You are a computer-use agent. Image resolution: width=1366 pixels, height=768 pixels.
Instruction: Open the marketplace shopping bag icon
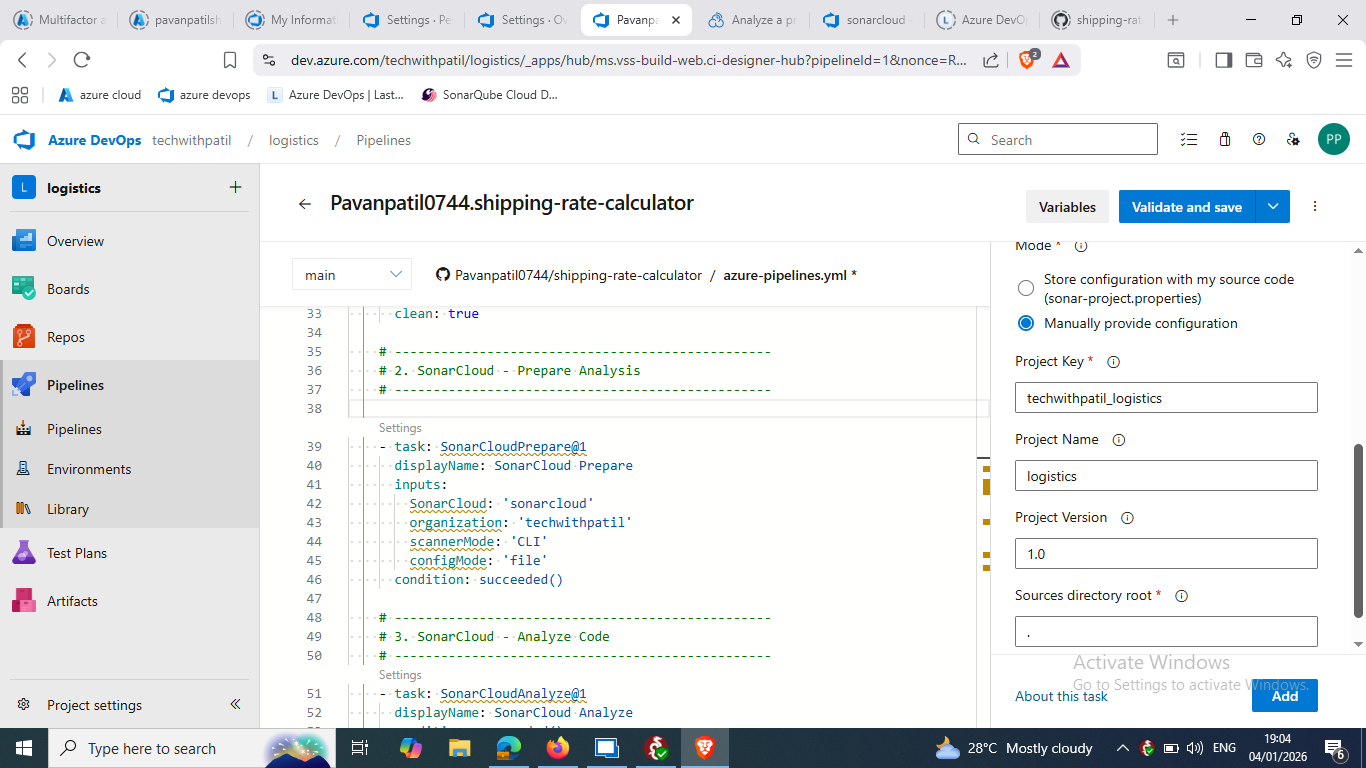click(1224, 140)
